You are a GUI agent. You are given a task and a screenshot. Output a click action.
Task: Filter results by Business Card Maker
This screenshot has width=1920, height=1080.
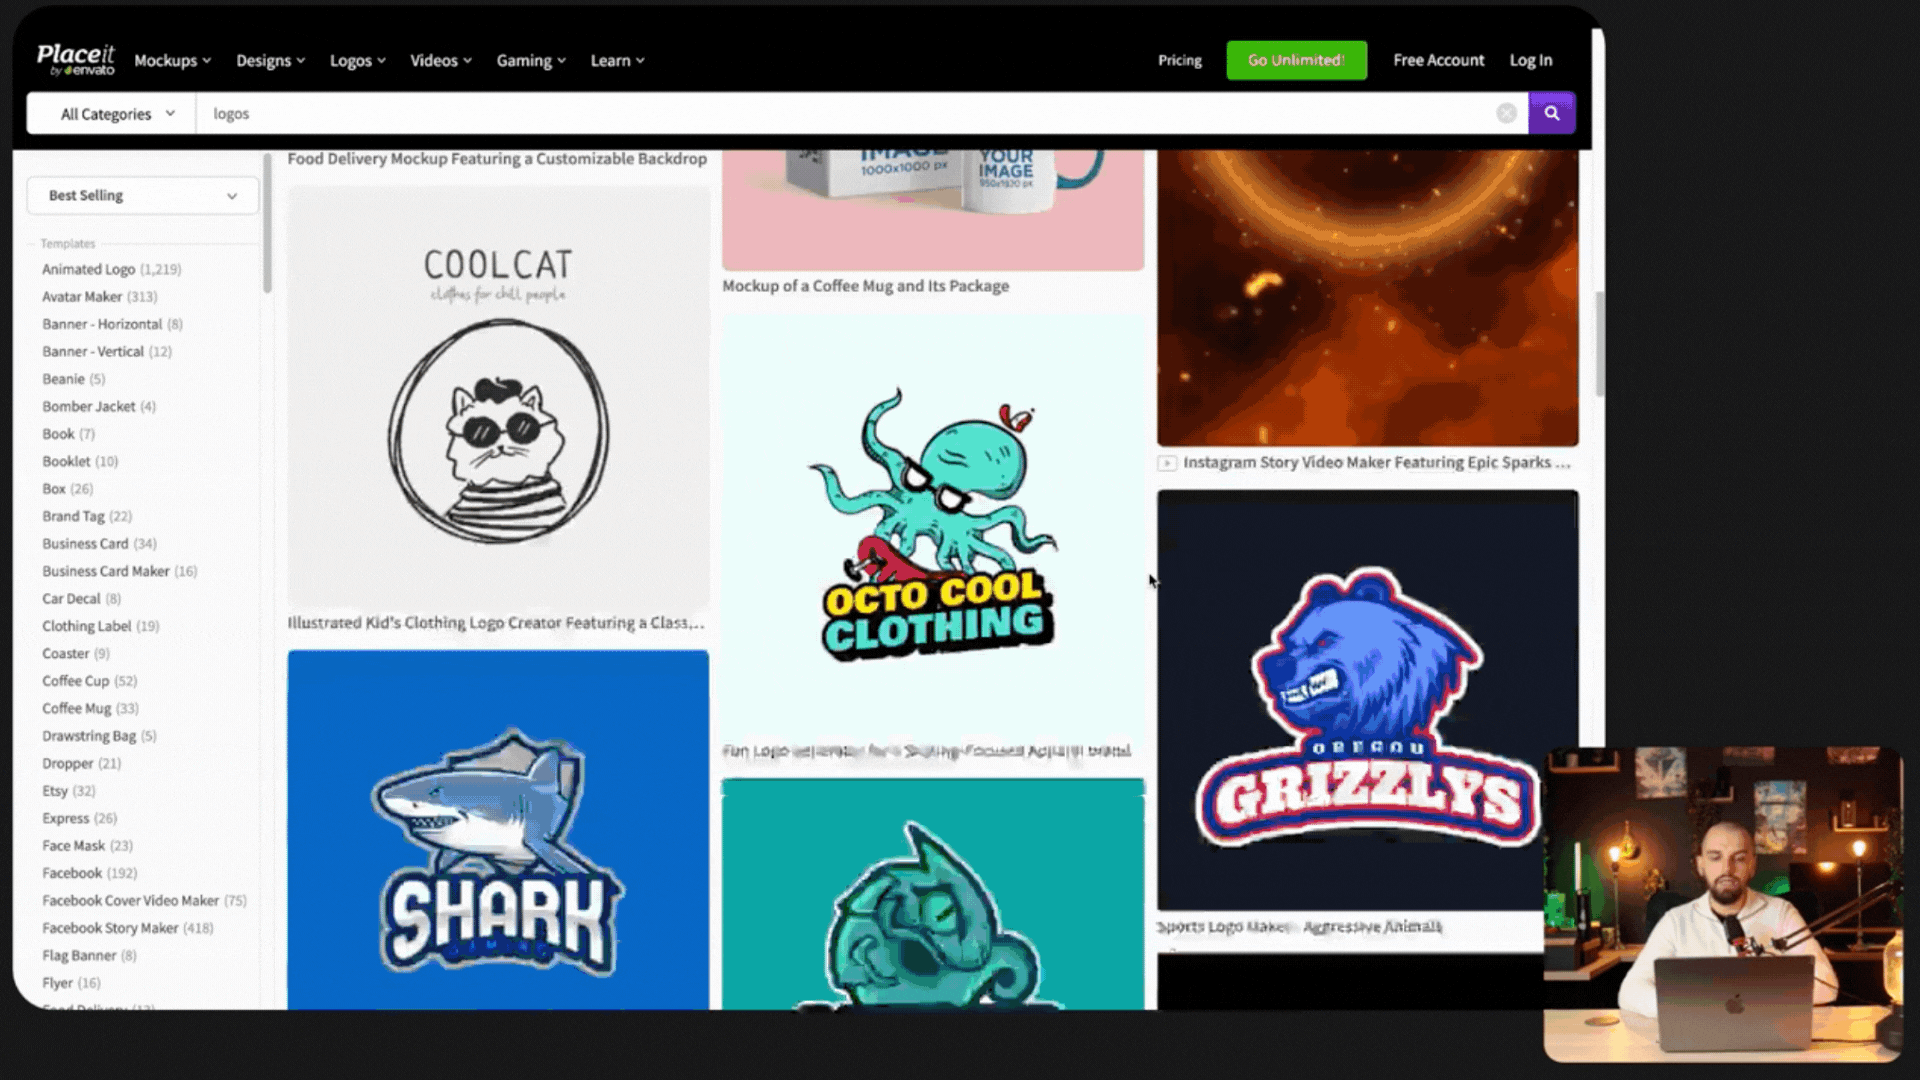(106, 571)
